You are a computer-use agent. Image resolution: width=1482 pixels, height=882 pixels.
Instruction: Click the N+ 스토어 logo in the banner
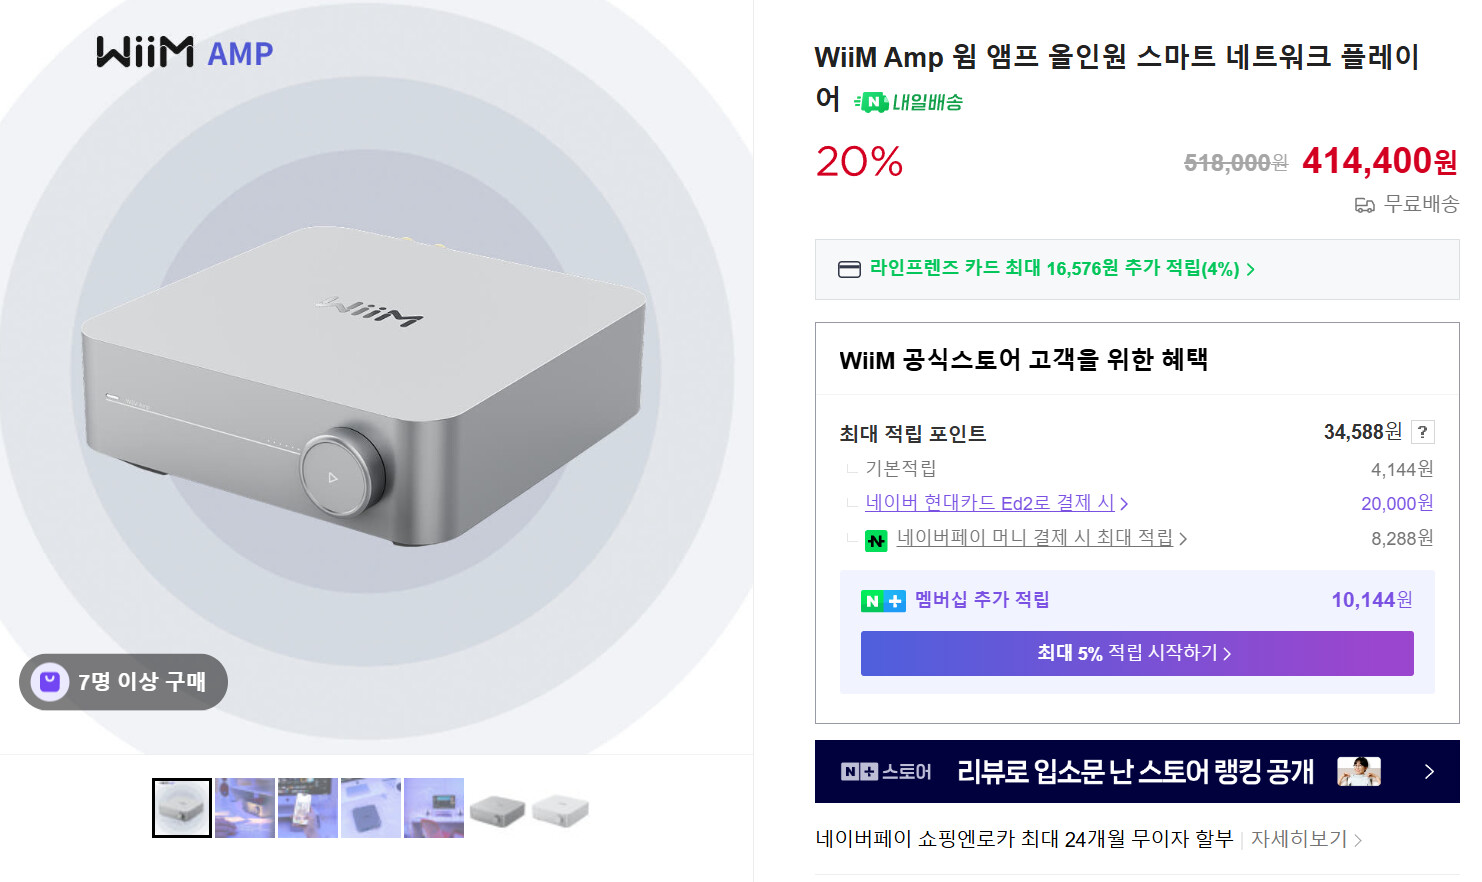pos(886,772)
